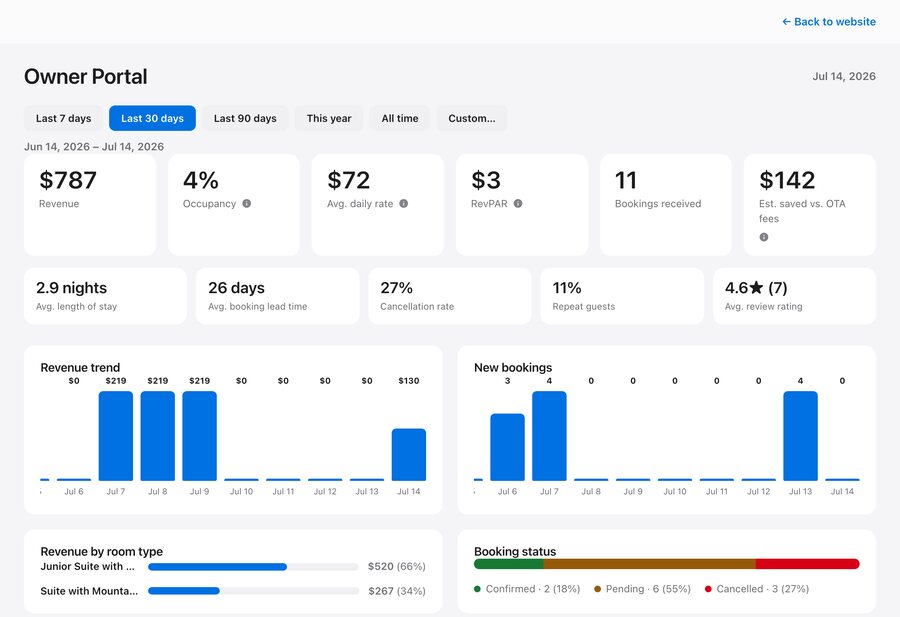This screenshot has width=900, height=617.
Task: Click the green Confirmed legend dot
Action: coord(478,589)
